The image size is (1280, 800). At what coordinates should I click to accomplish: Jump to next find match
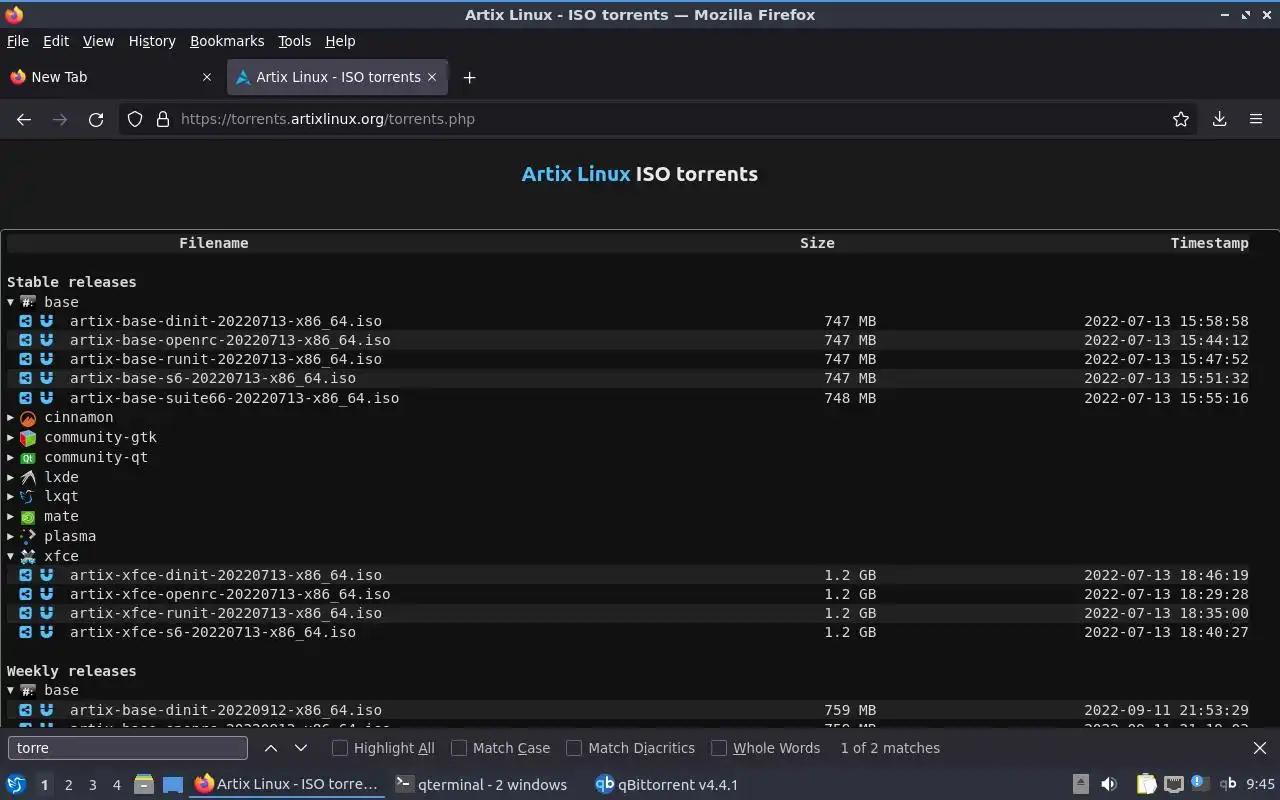tap(301, 748)
